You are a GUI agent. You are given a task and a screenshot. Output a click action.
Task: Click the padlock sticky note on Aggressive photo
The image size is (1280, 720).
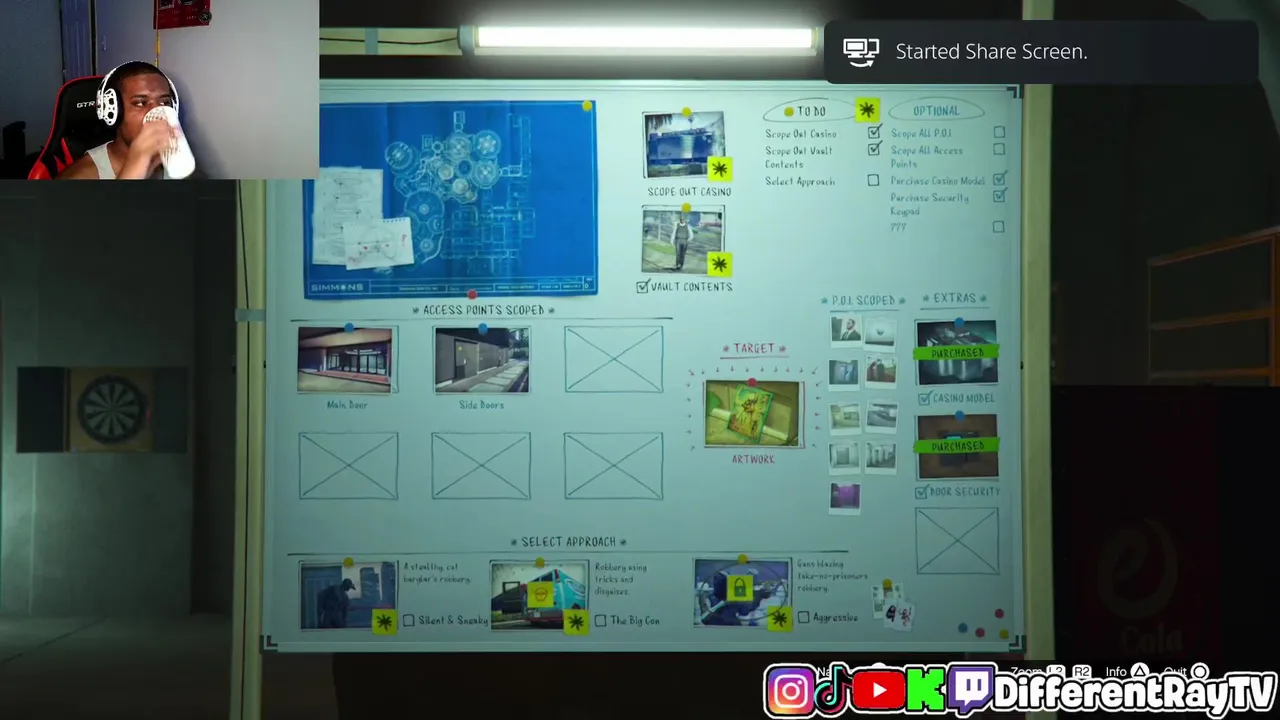tap(739, 588)
